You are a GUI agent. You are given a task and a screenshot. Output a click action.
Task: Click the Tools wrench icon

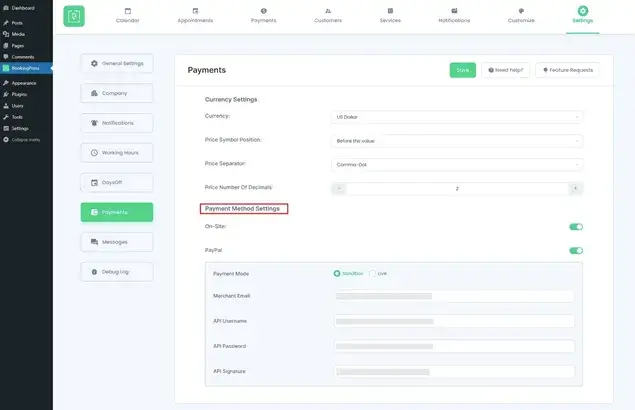(6, 117)
